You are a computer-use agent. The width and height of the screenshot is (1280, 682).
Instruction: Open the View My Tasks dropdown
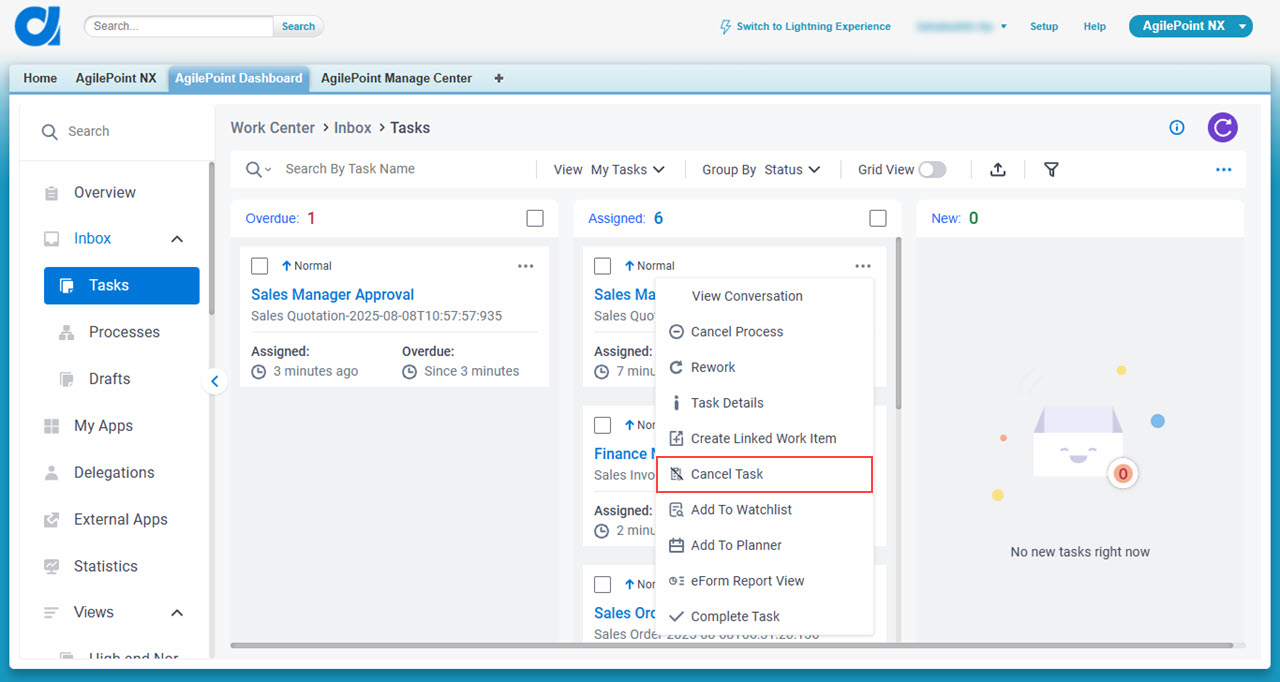609,170
